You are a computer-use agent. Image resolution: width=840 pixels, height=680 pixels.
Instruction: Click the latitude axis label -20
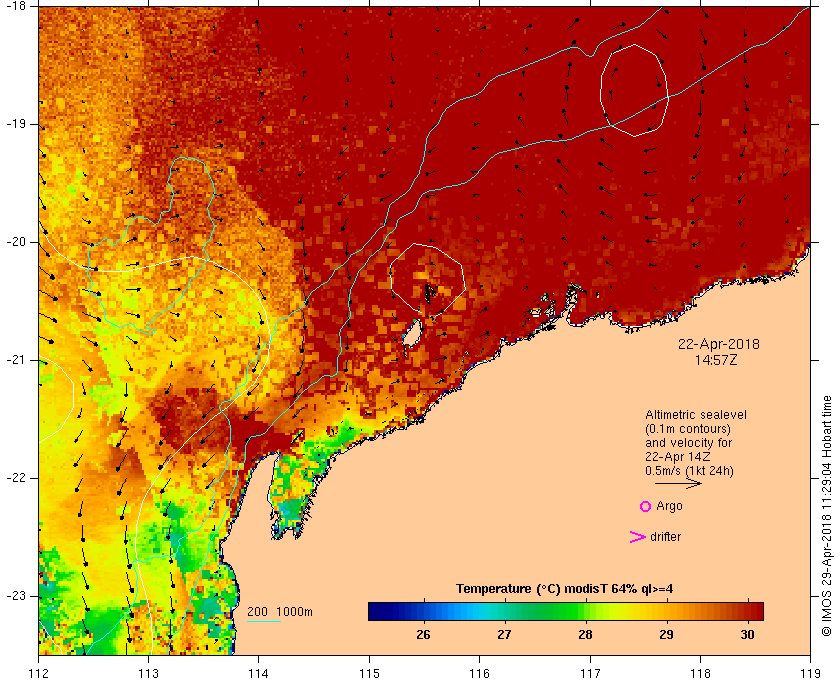click(x=16, y=242)
